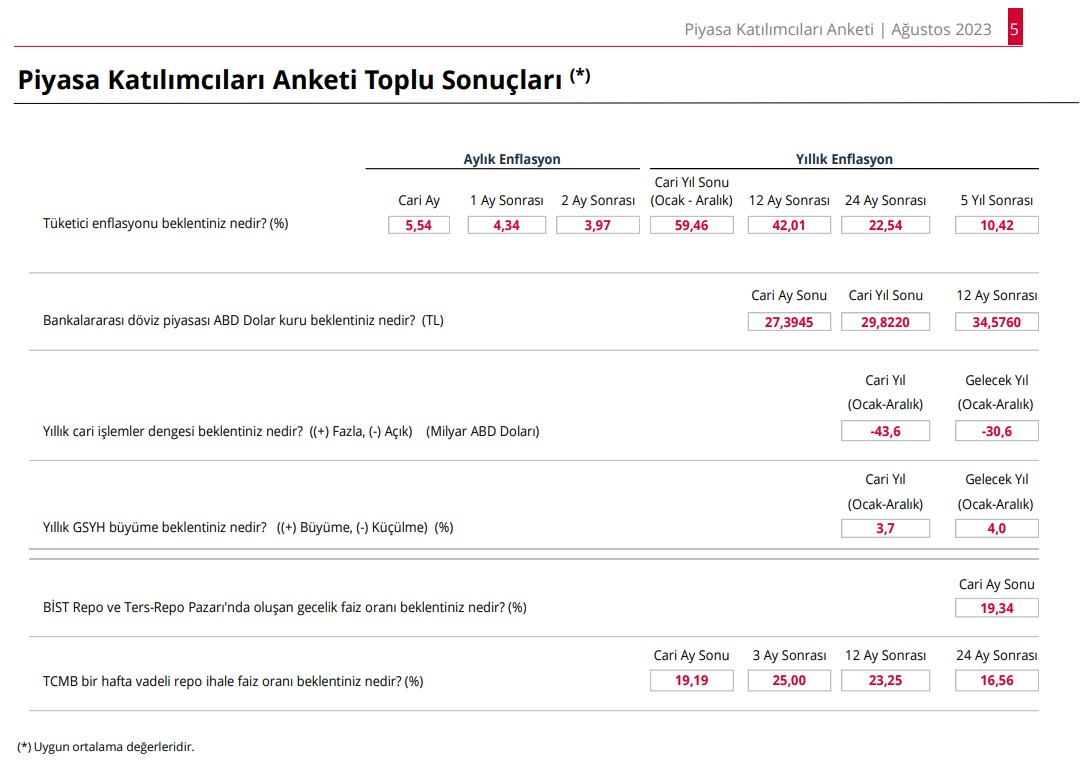Click the Ağustos 2023 header text
The height and width of the screenshot is (763, 1084).
click(x=945, y=29)
